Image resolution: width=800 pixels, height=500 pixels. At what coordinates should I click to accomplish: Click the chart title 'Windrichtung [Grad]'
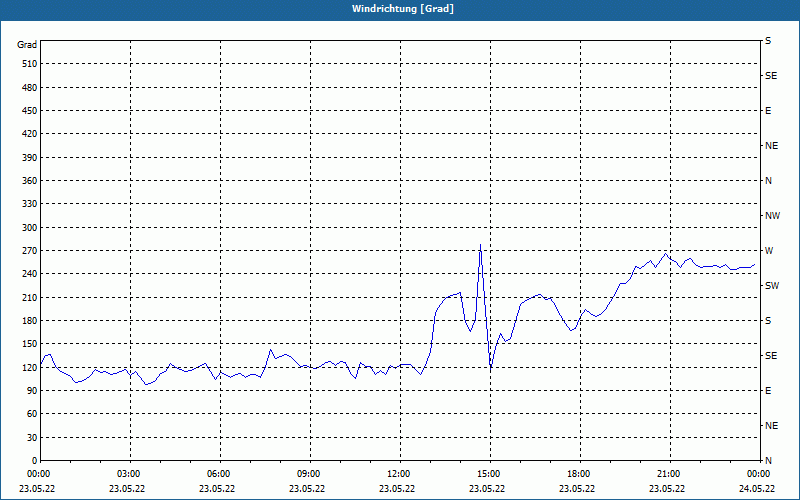tap(403, 9)
